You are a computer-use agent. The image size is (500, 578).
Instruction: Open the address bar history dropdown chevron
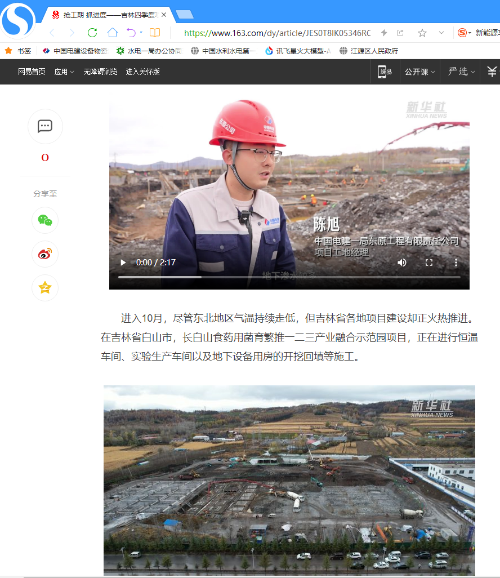click(x=441, y=33)
